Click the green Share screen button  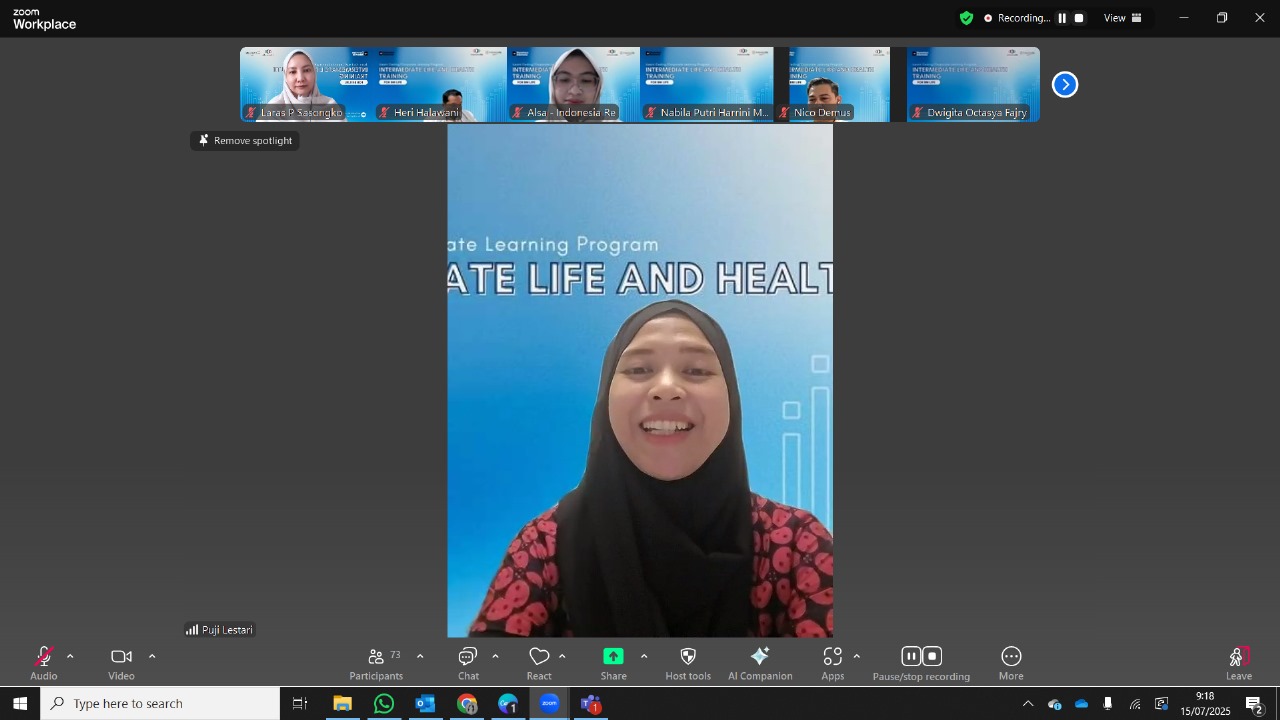coord(613,657)
